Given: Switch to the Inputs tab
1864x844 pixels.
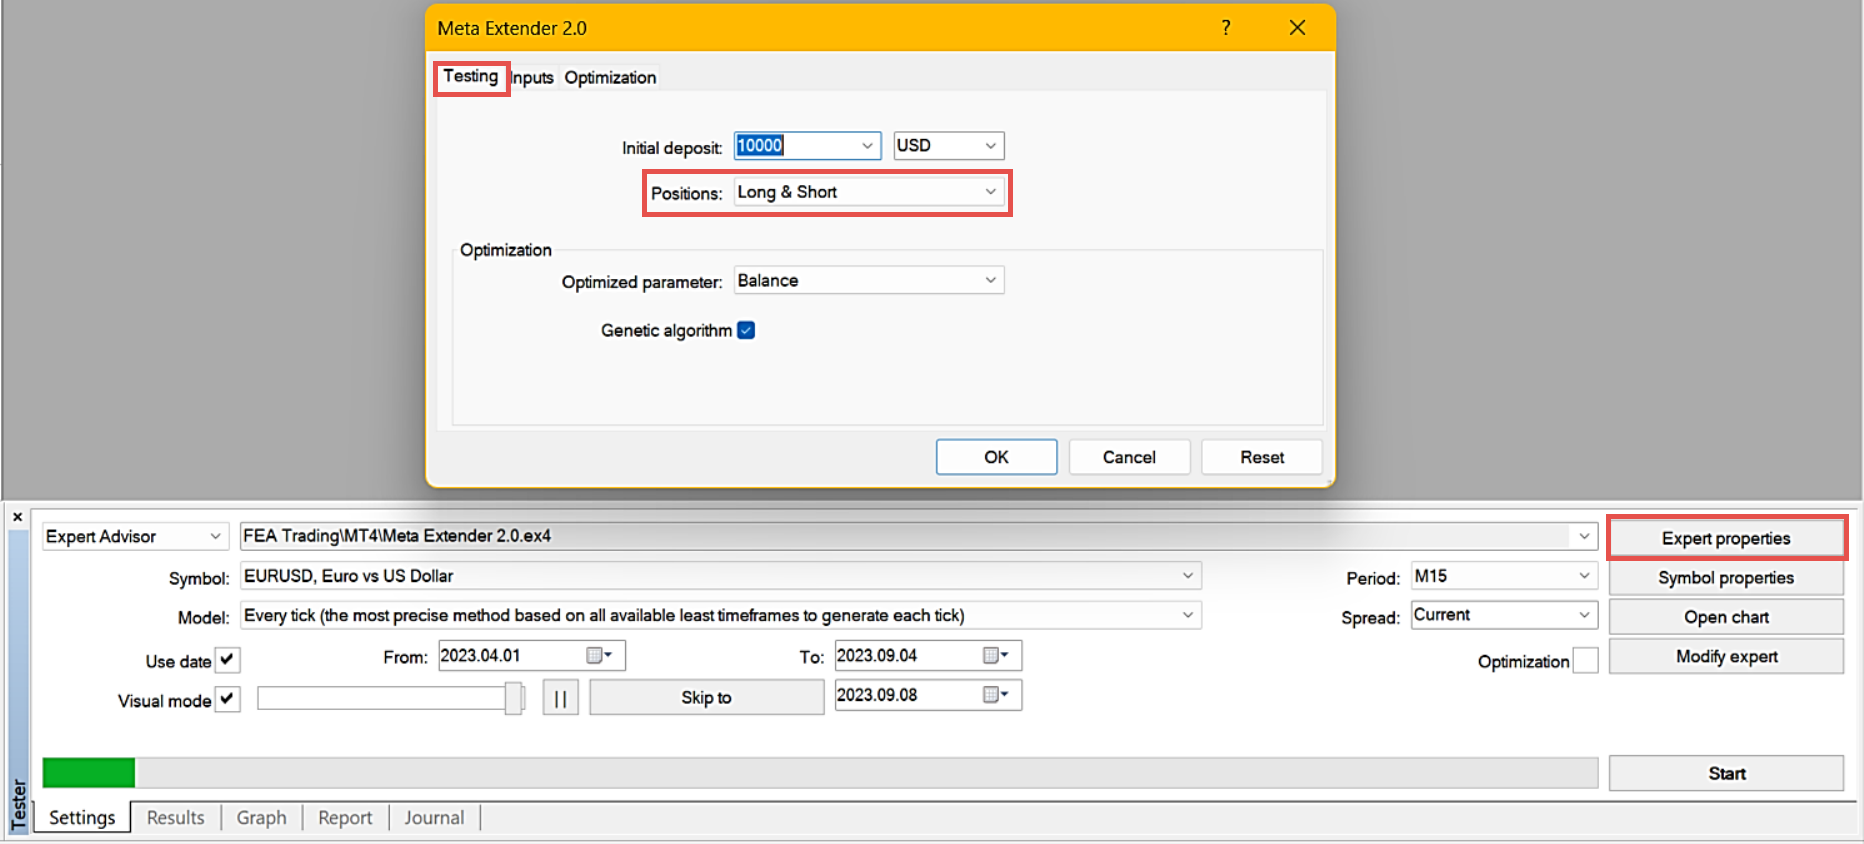Looking at the screenshot, I should pos(532,78).
